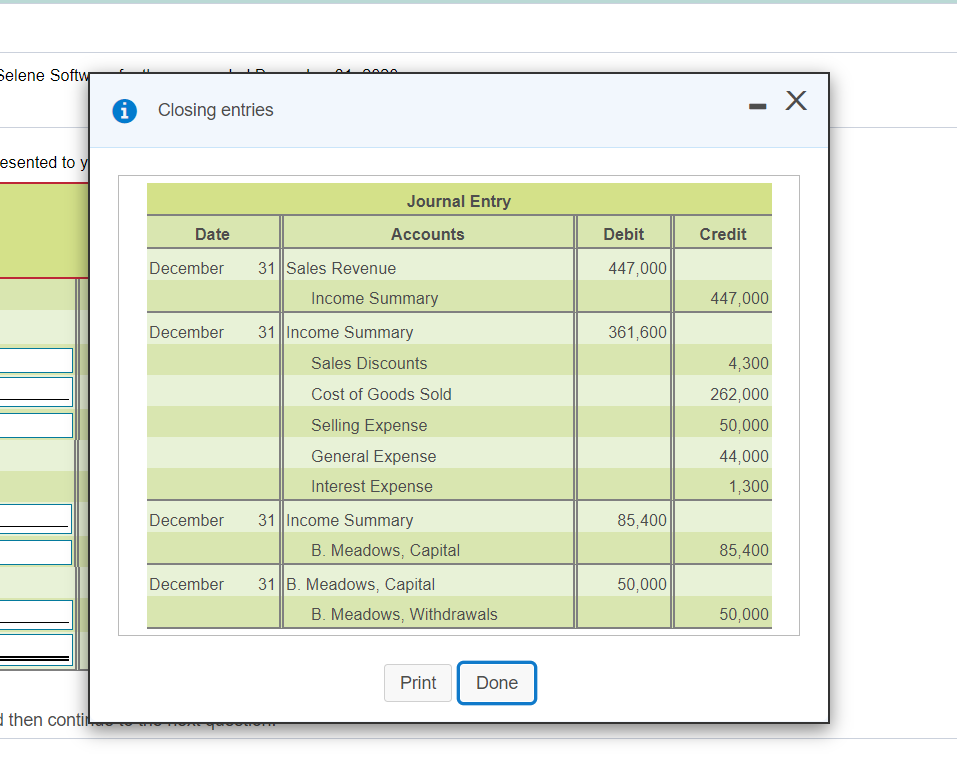Screen dimensions: 957x774
Task: Click the Done button to confirm
Action: pos(496,682)
